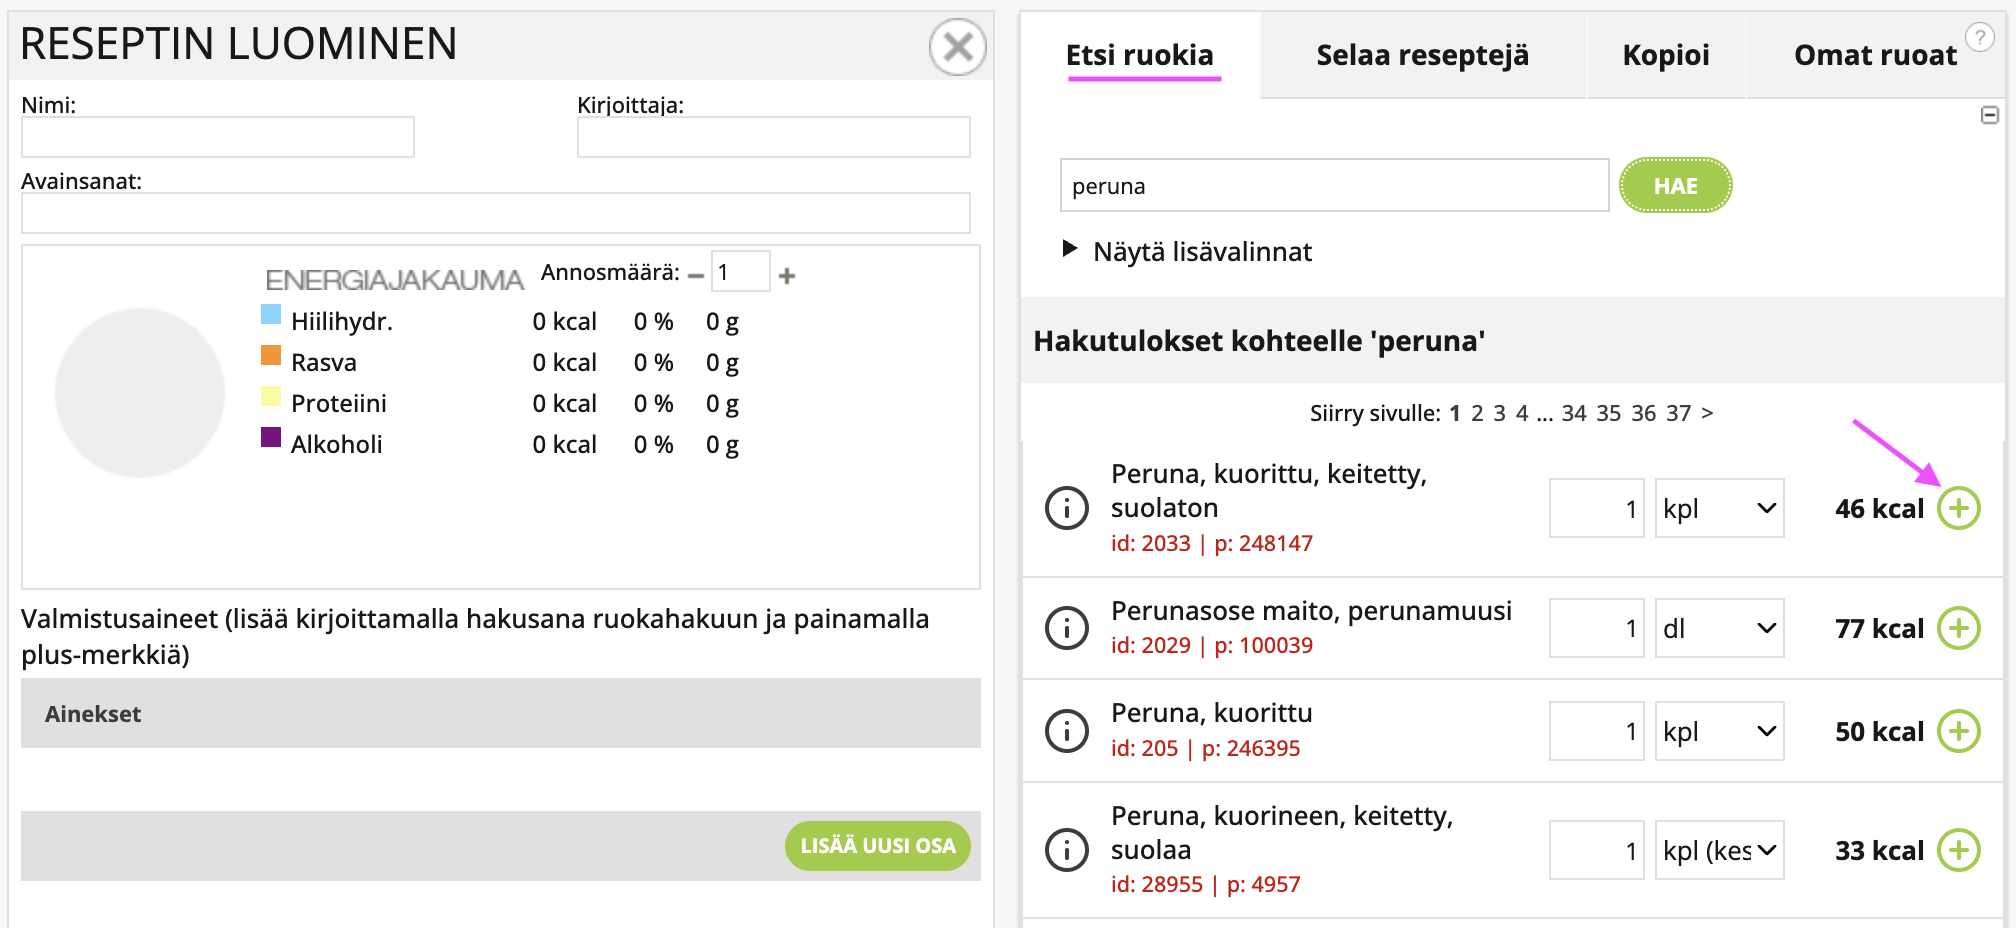Add 'Peruna, kuorittu, keitetty, suolaton' with the plus icon
The image size is (2016, 928).
pos(1958,508)
